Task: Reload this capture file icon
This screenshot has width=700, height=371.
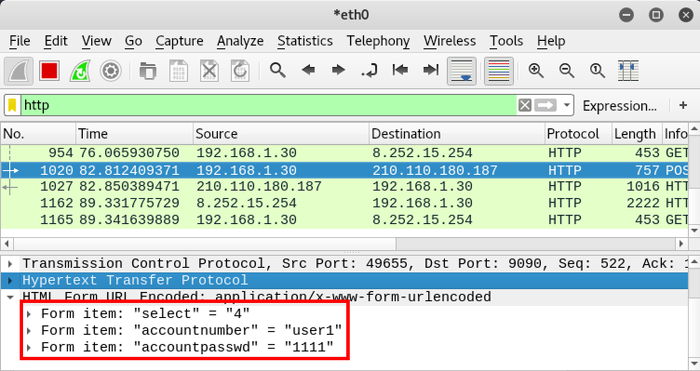Action: [240, 71]
